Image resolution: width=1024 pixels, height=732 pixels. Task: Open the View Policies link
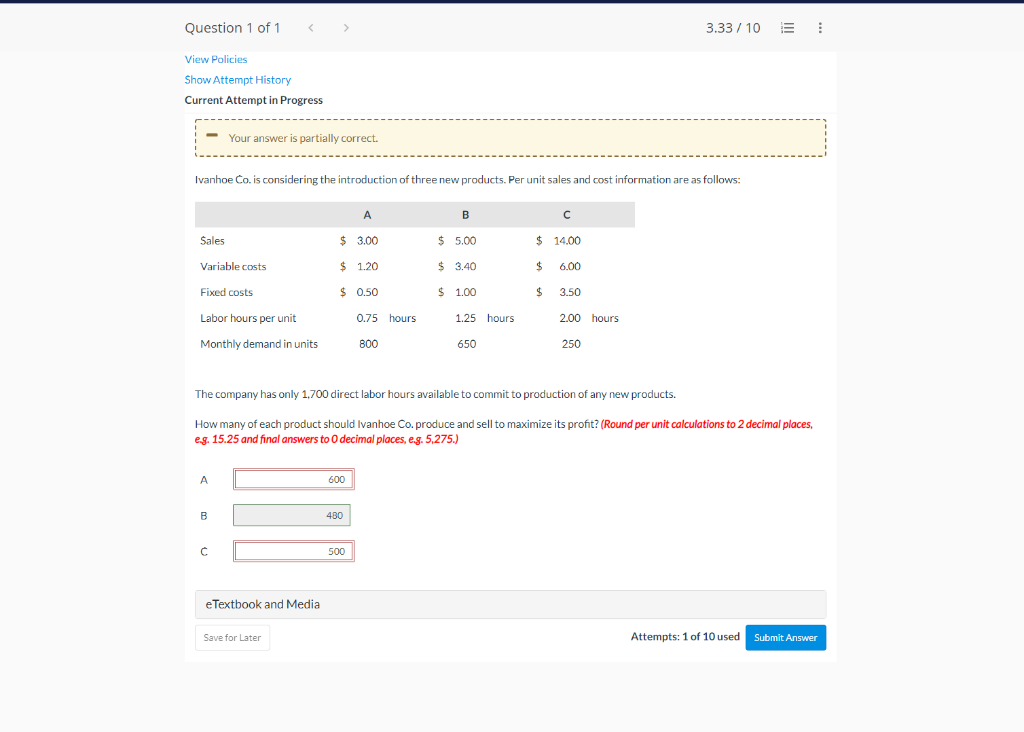(216, 59)
